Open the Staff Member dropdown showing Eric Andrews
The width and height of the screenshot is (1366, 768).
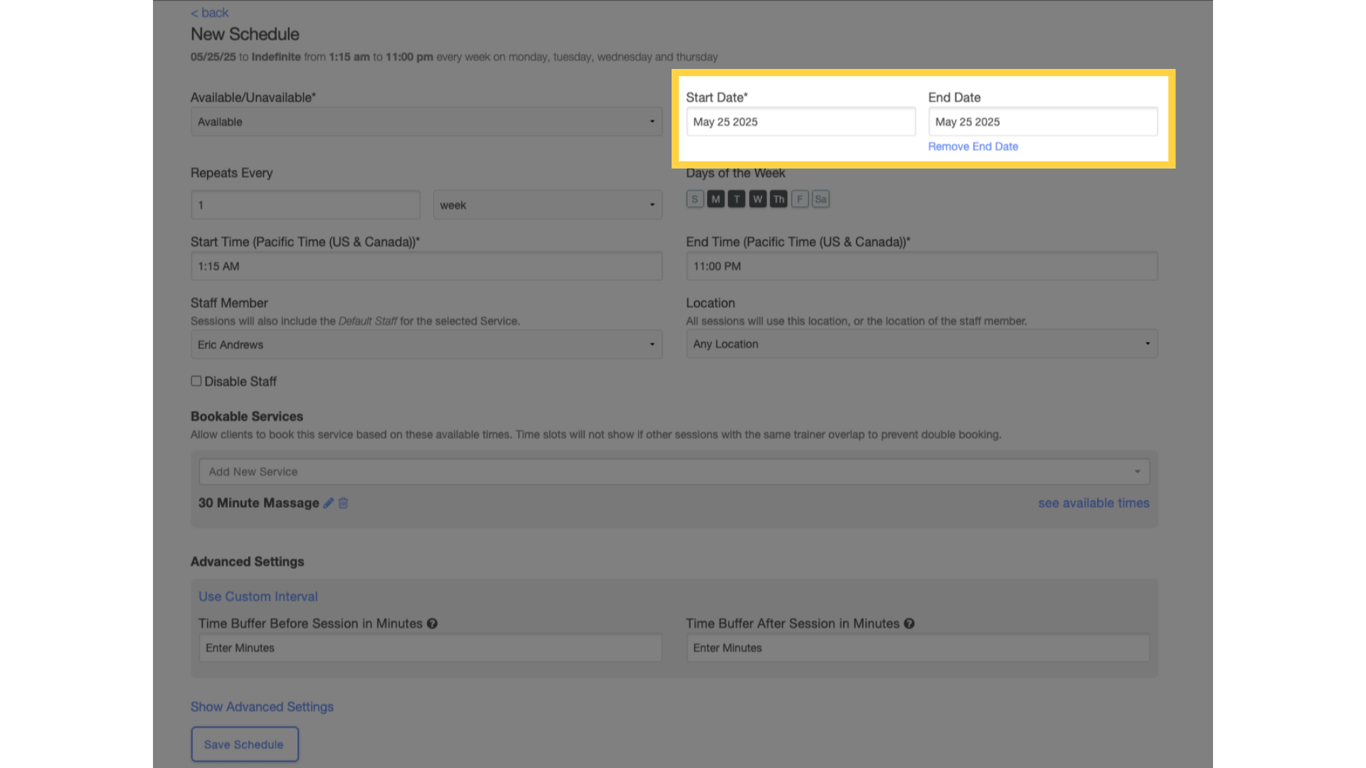[x=425, y=344]
